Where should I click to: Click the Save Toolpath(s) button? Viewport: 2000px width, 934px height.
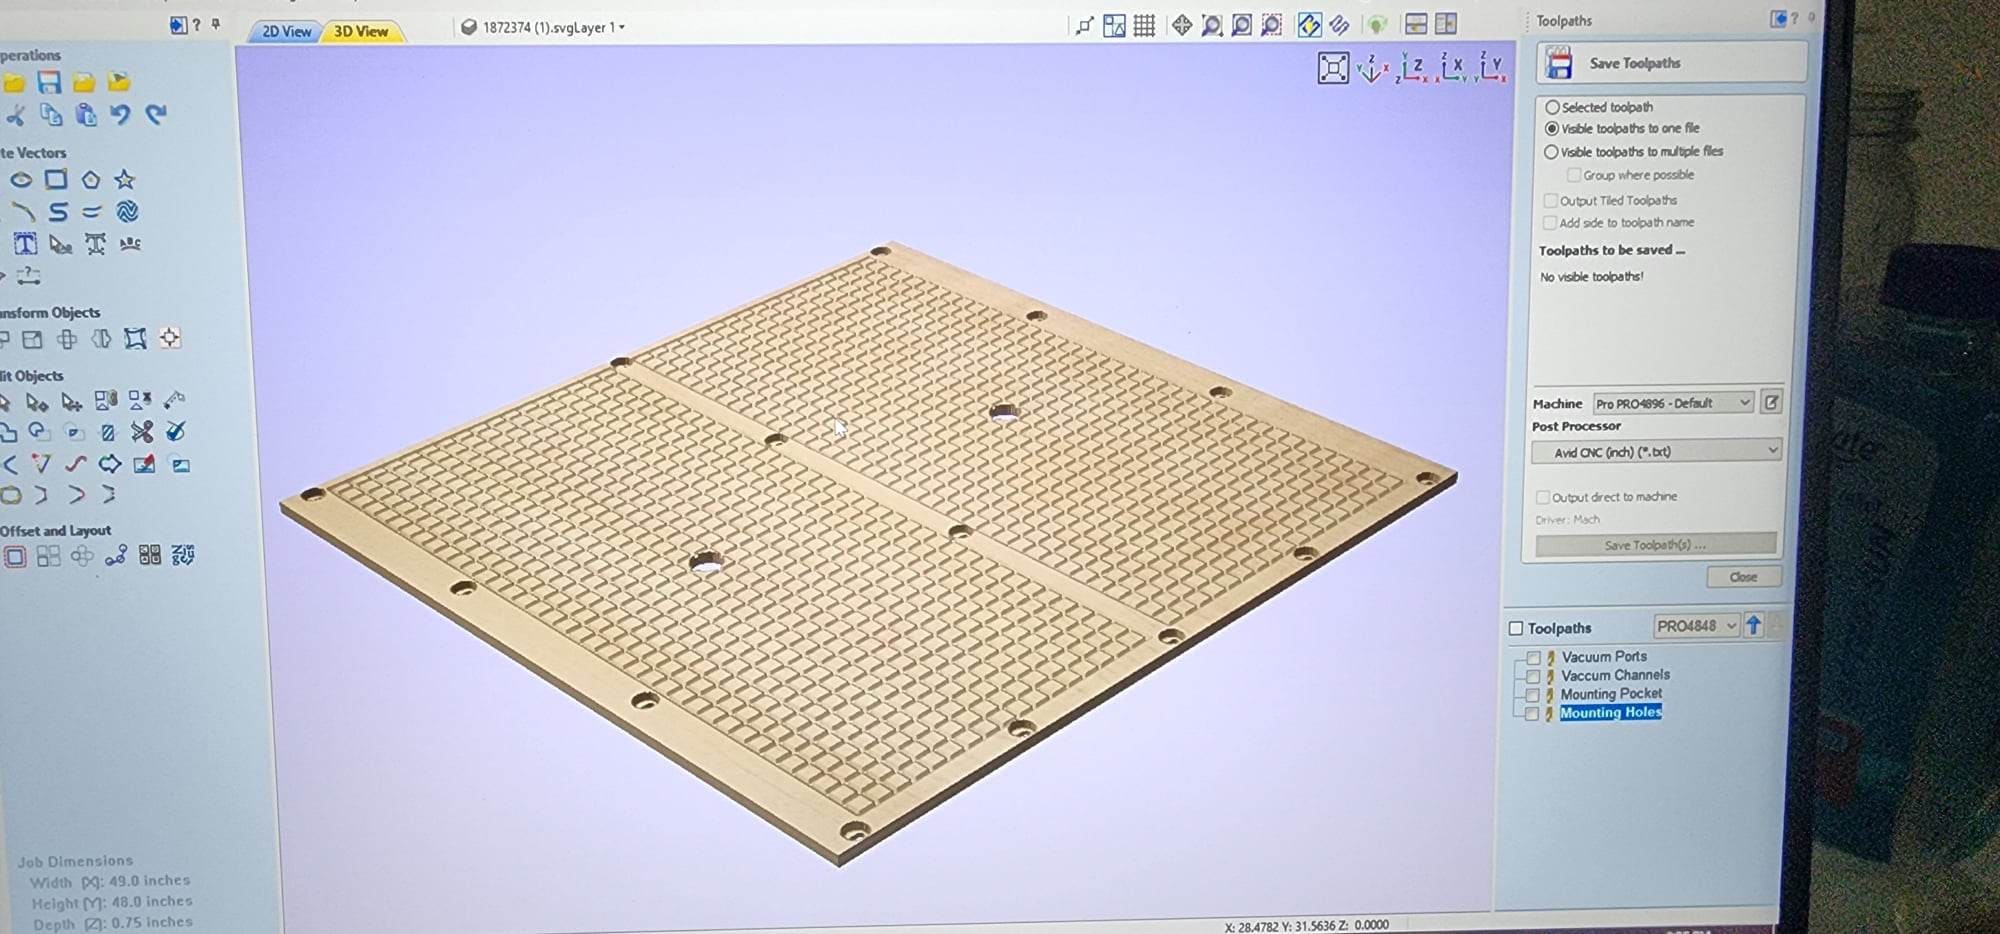(x=1655, y=544)
